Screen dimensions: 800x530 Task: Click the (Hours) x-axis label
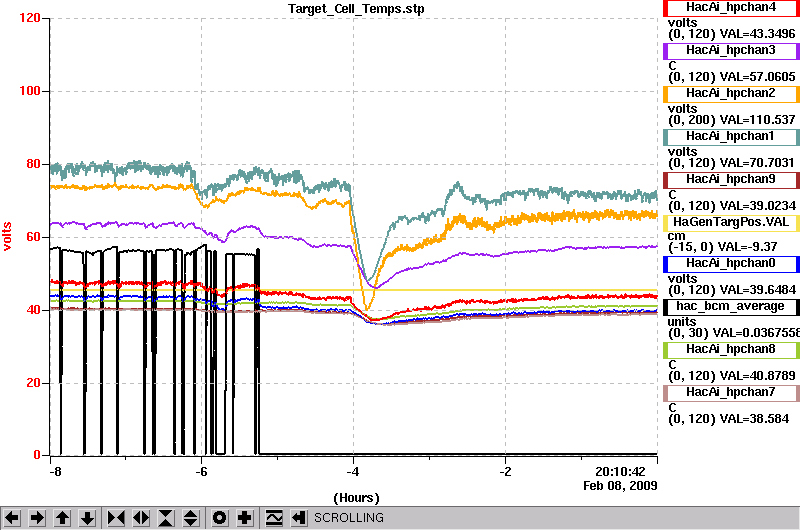click(356, 498)
